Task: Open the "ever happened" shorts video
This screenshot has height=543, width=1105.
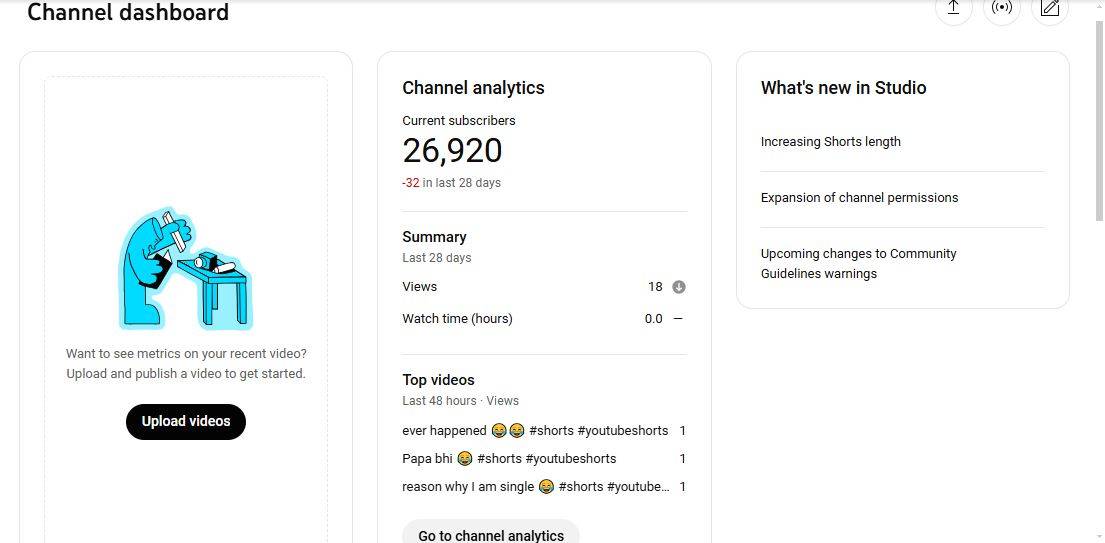Action: (x=534, y=431)
